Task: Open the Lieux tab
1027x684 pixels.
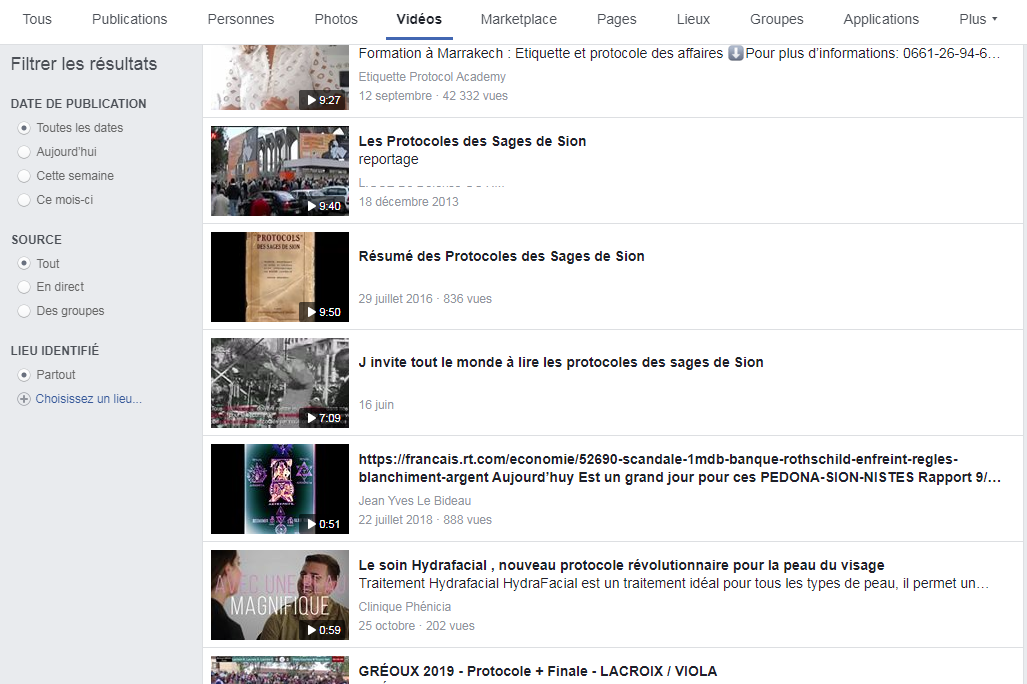Action: pyautogui.click(x=693, y=20)
